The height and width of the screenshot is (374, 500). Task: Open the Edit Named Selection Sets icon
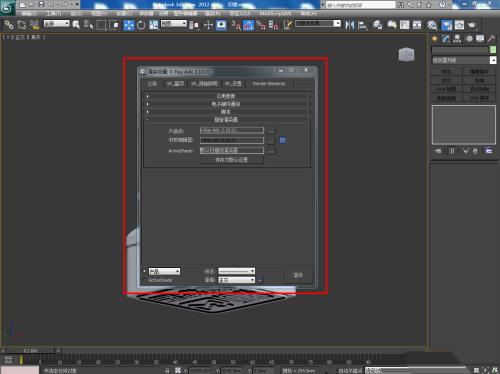(x=288, y=25)
